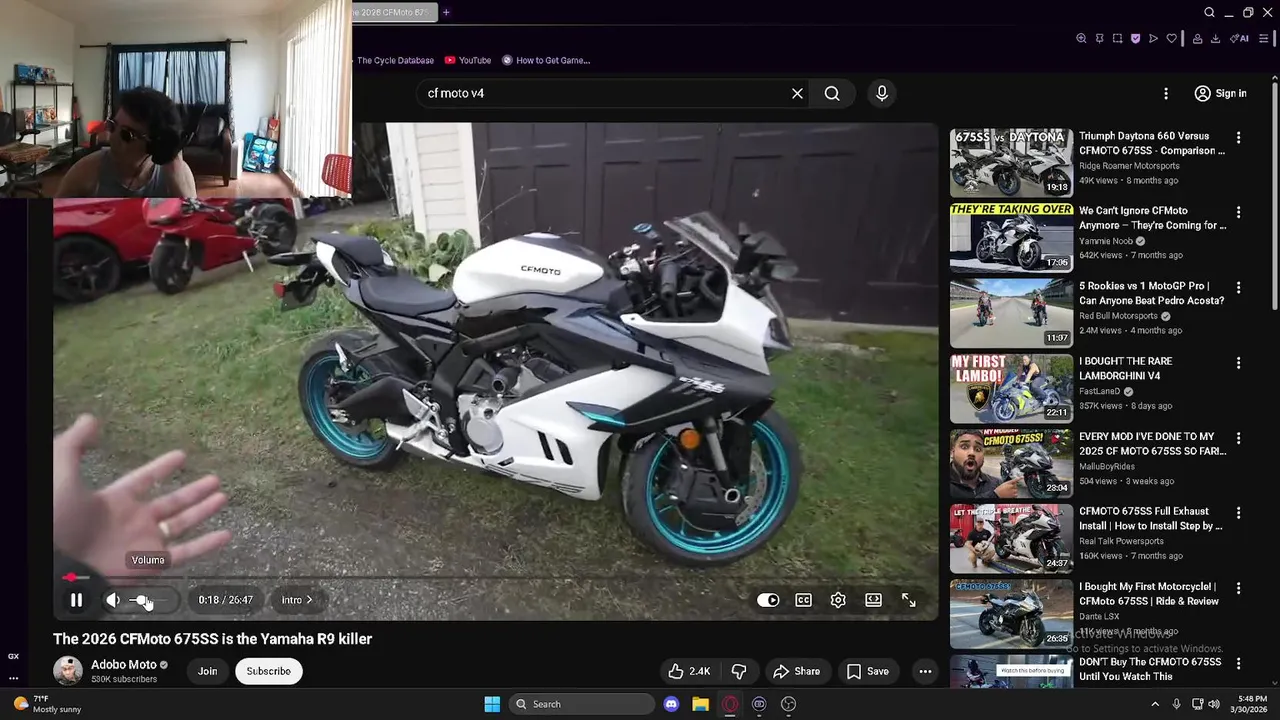Open YouTube settings three-dot menu
The height and width of the screenshot is (720, 1280).
point(1165,93)
